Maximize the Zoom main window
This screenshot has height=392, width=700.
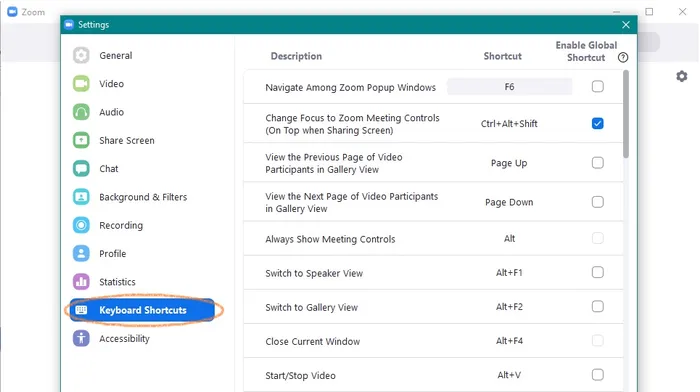tap(649, 12)
